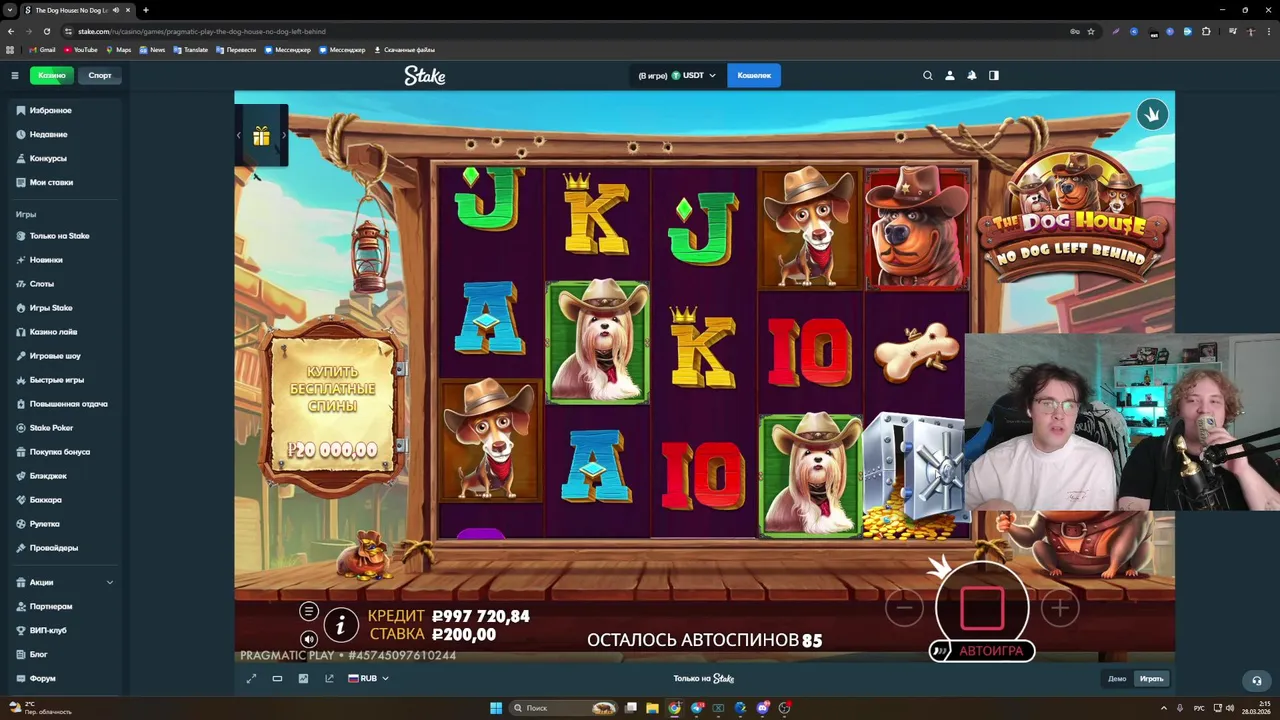Screen dimensions: 1280x720
Task: Open the USDT balance dropdown
Action: [677, 75]
